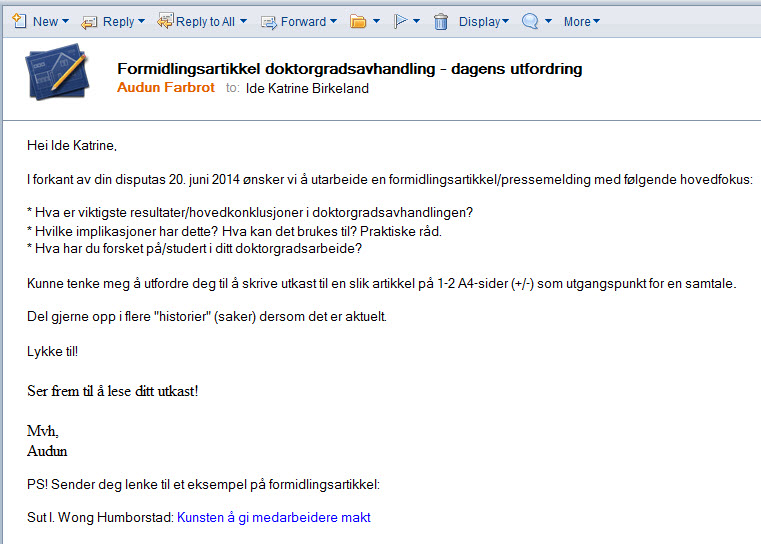Click the move-to-folder icon
761x544 pixels.
(x=358, y=21)
